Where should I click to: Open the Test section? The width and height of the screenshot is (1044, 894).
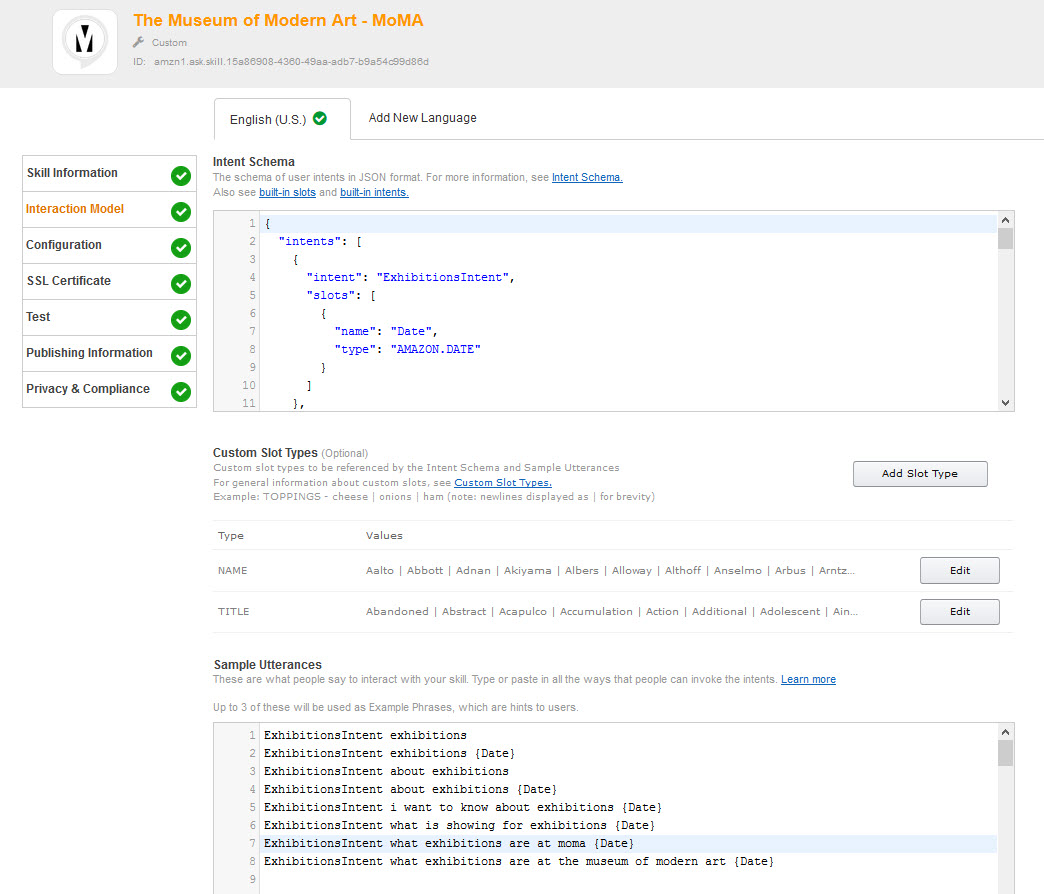[x=109, y=318]
